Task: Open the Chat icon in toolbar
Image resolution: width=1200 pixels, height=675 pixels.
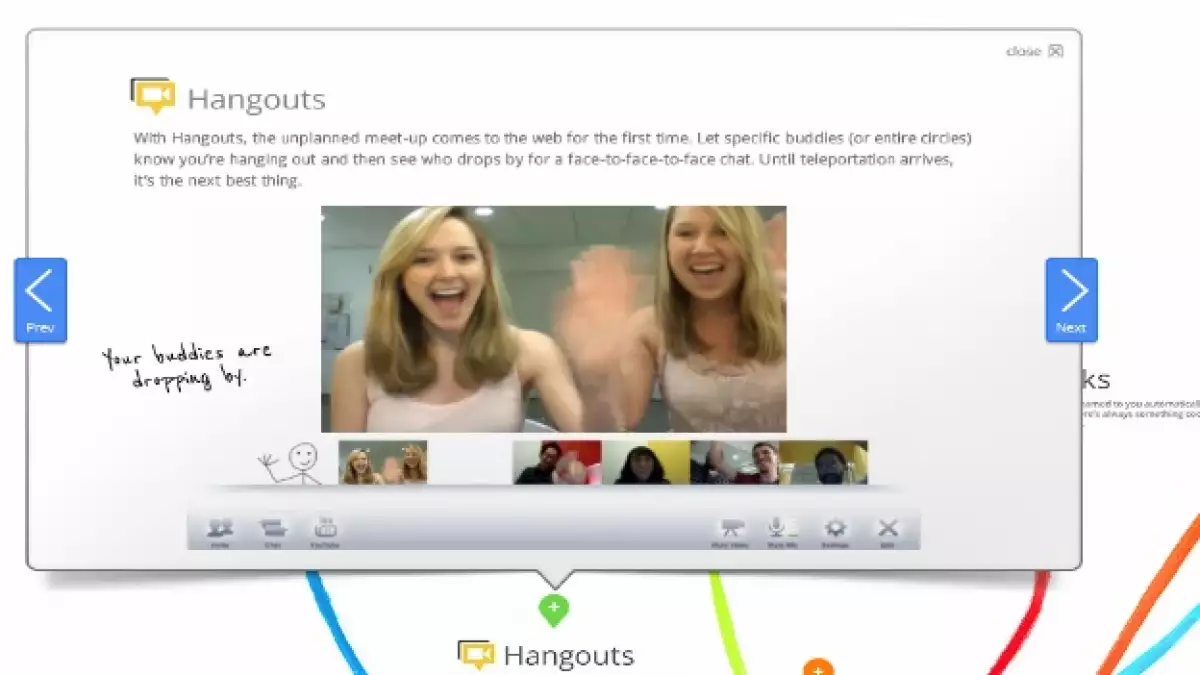Action: tap(272, 529)
